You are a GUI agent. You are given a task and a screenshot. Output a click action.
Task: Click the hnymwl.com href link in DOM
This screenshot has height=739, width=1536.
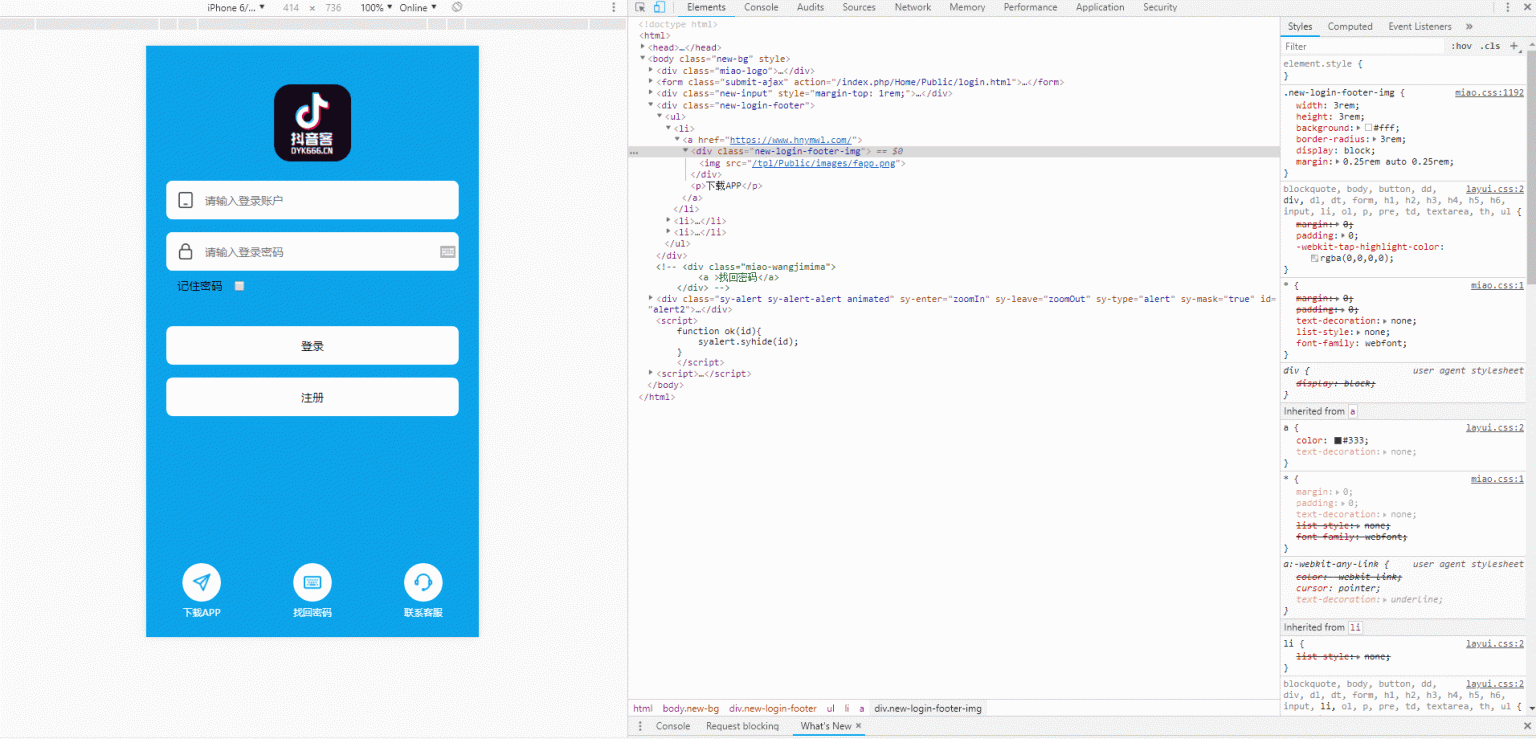click(789, 140)
